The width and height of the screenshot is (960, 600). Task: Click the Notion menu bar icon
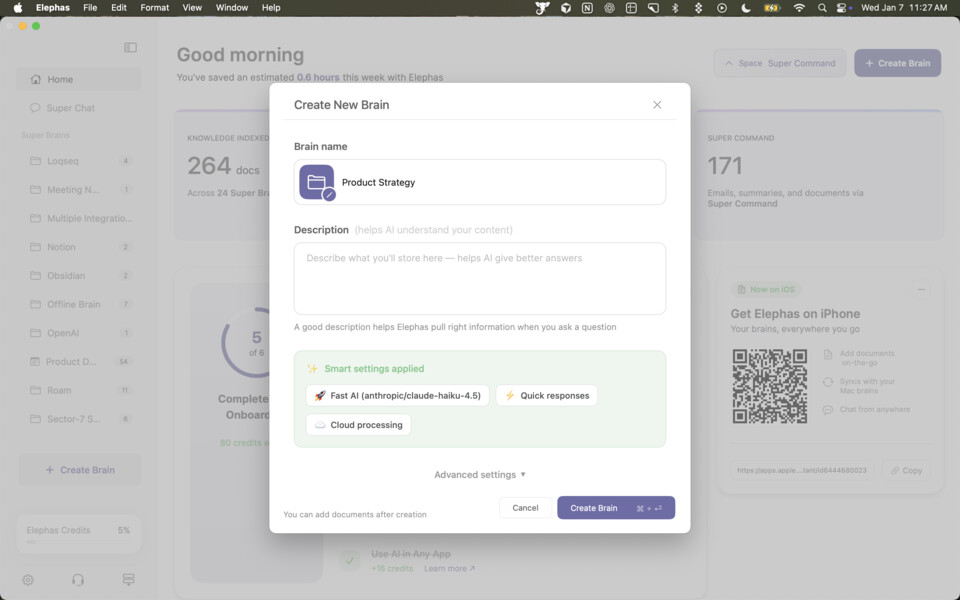click(x=587, y=8)
